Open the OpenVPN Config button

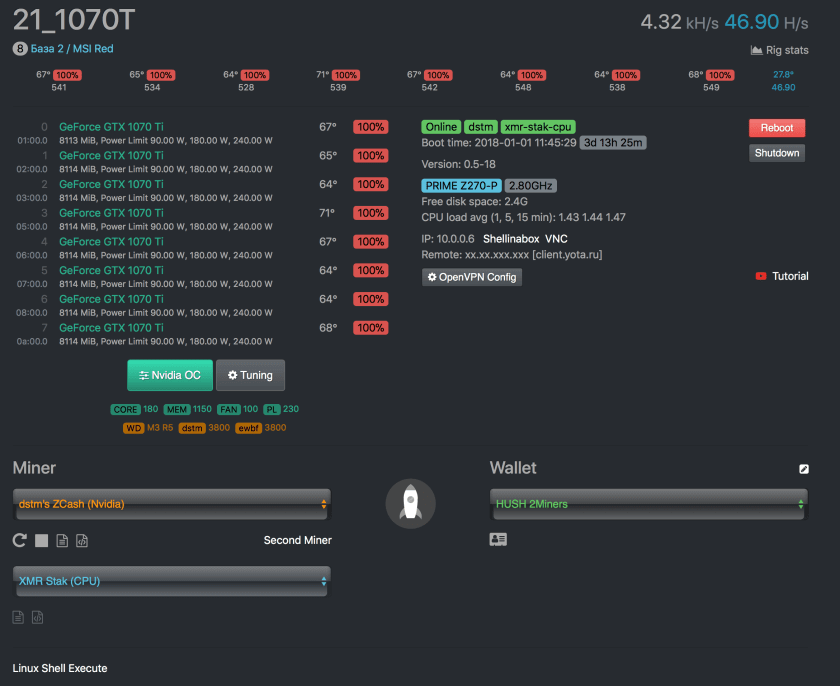[471, 277]
